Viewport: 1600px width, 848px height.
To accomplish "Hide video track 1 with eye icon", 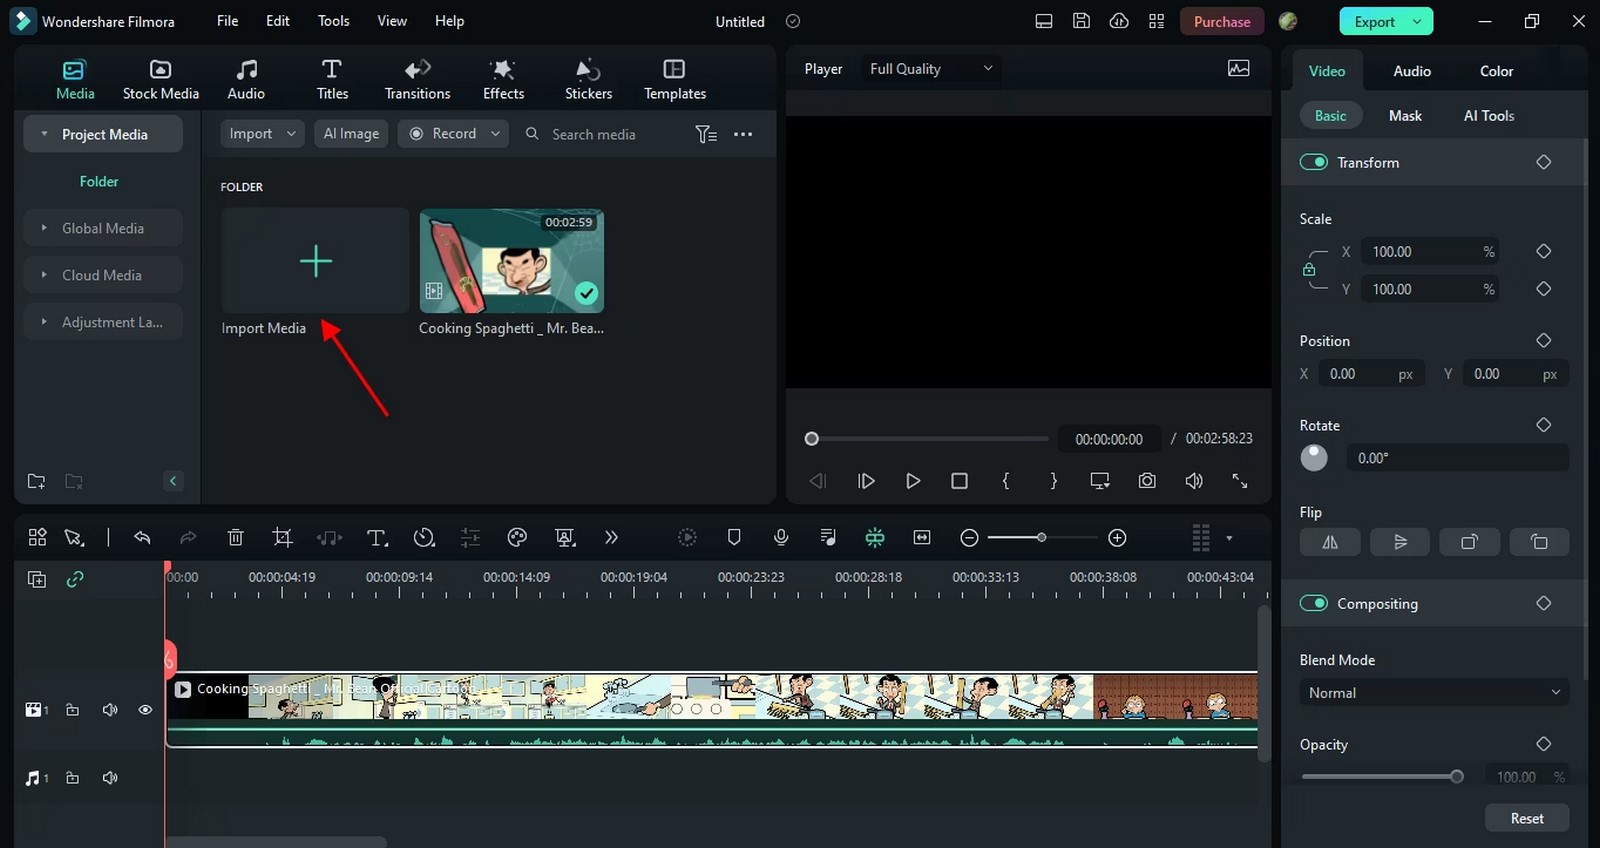I will coord(145,710).
